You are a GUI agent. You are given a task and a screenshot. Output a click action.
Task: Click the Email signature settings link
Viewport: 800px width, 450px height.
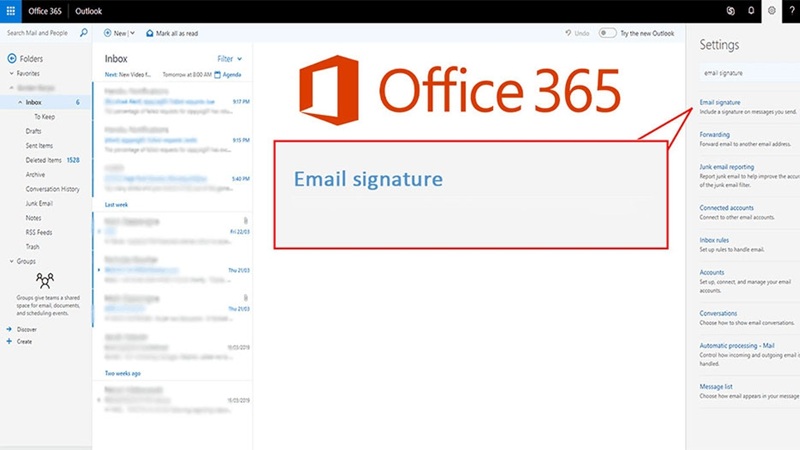[x=719, y=102]
